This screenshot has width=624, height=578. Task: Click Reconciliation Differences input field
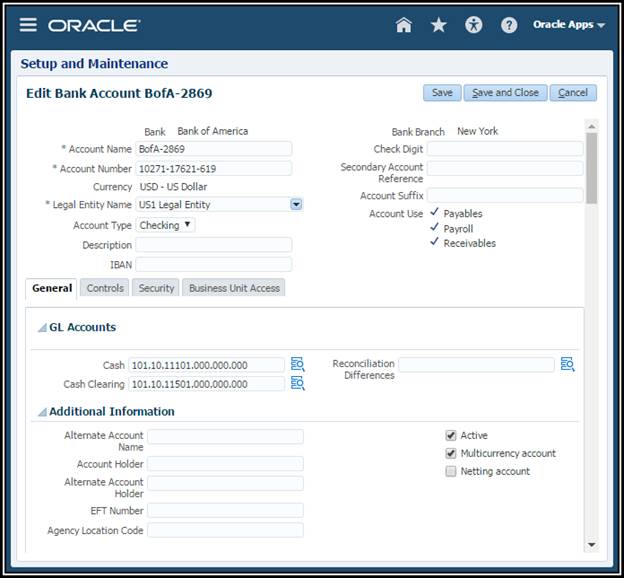click(476, 365)
